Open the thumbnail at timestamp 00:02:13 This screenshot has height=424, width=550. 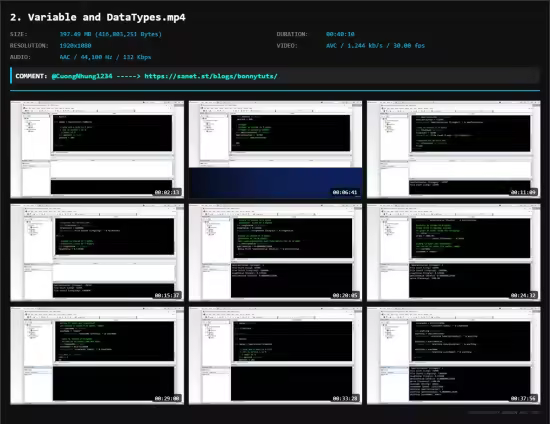pyautogui.click(x=97, y=149)
